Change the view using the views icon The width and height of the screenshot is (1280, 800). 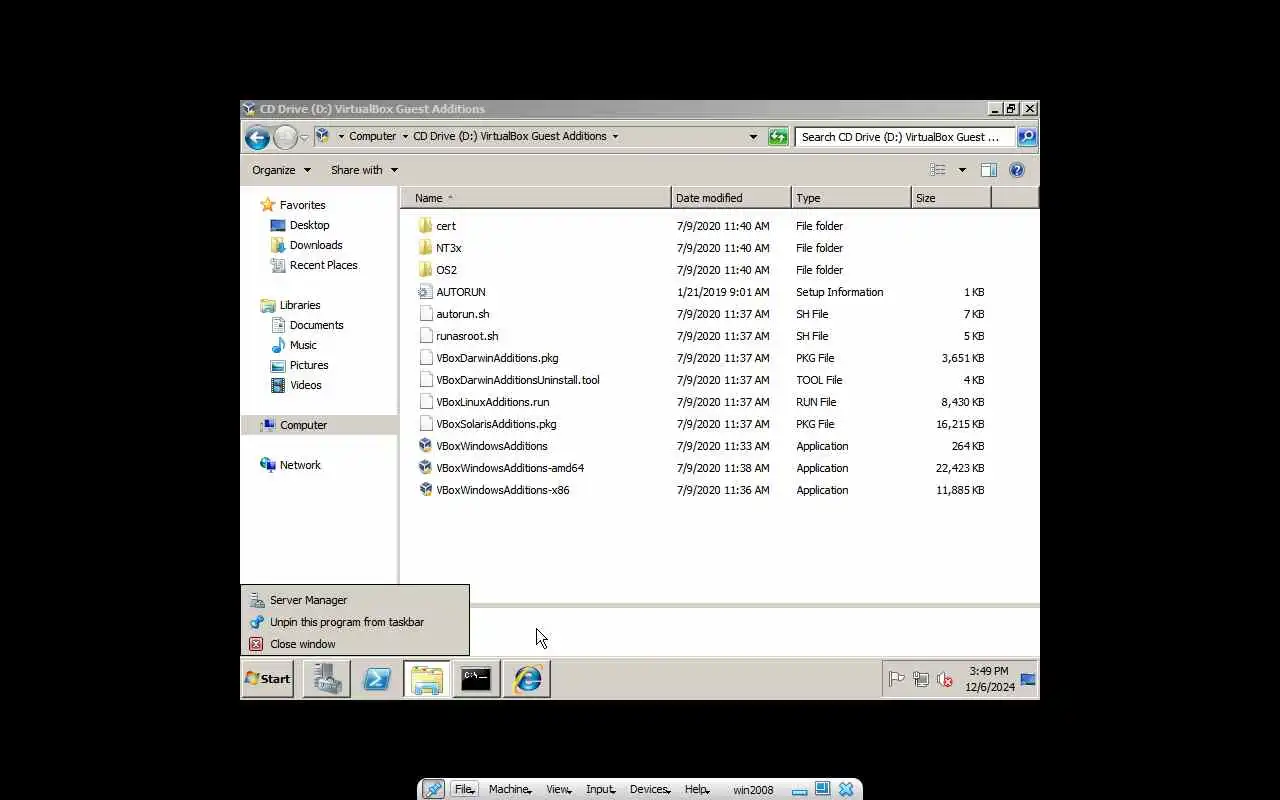pyautogui.click(x=938, y=170)
